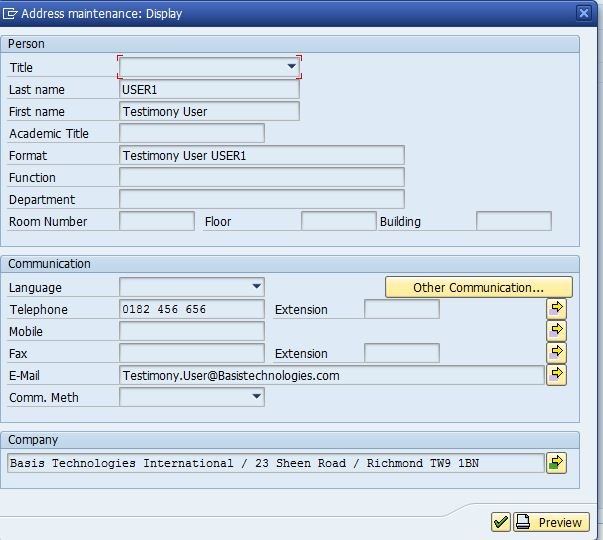The image size is (603, 540).
Task: Click the Room Number label
Action: (48, 221)
